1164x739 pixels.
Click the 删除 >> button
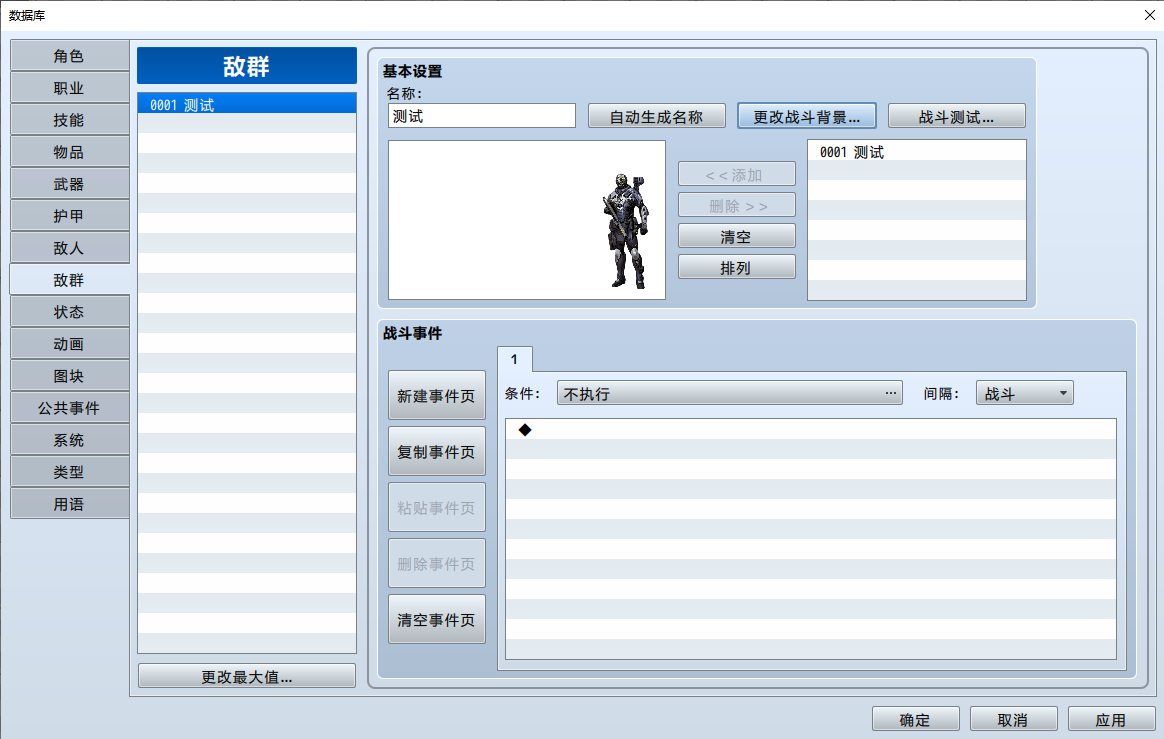[736, 206]
